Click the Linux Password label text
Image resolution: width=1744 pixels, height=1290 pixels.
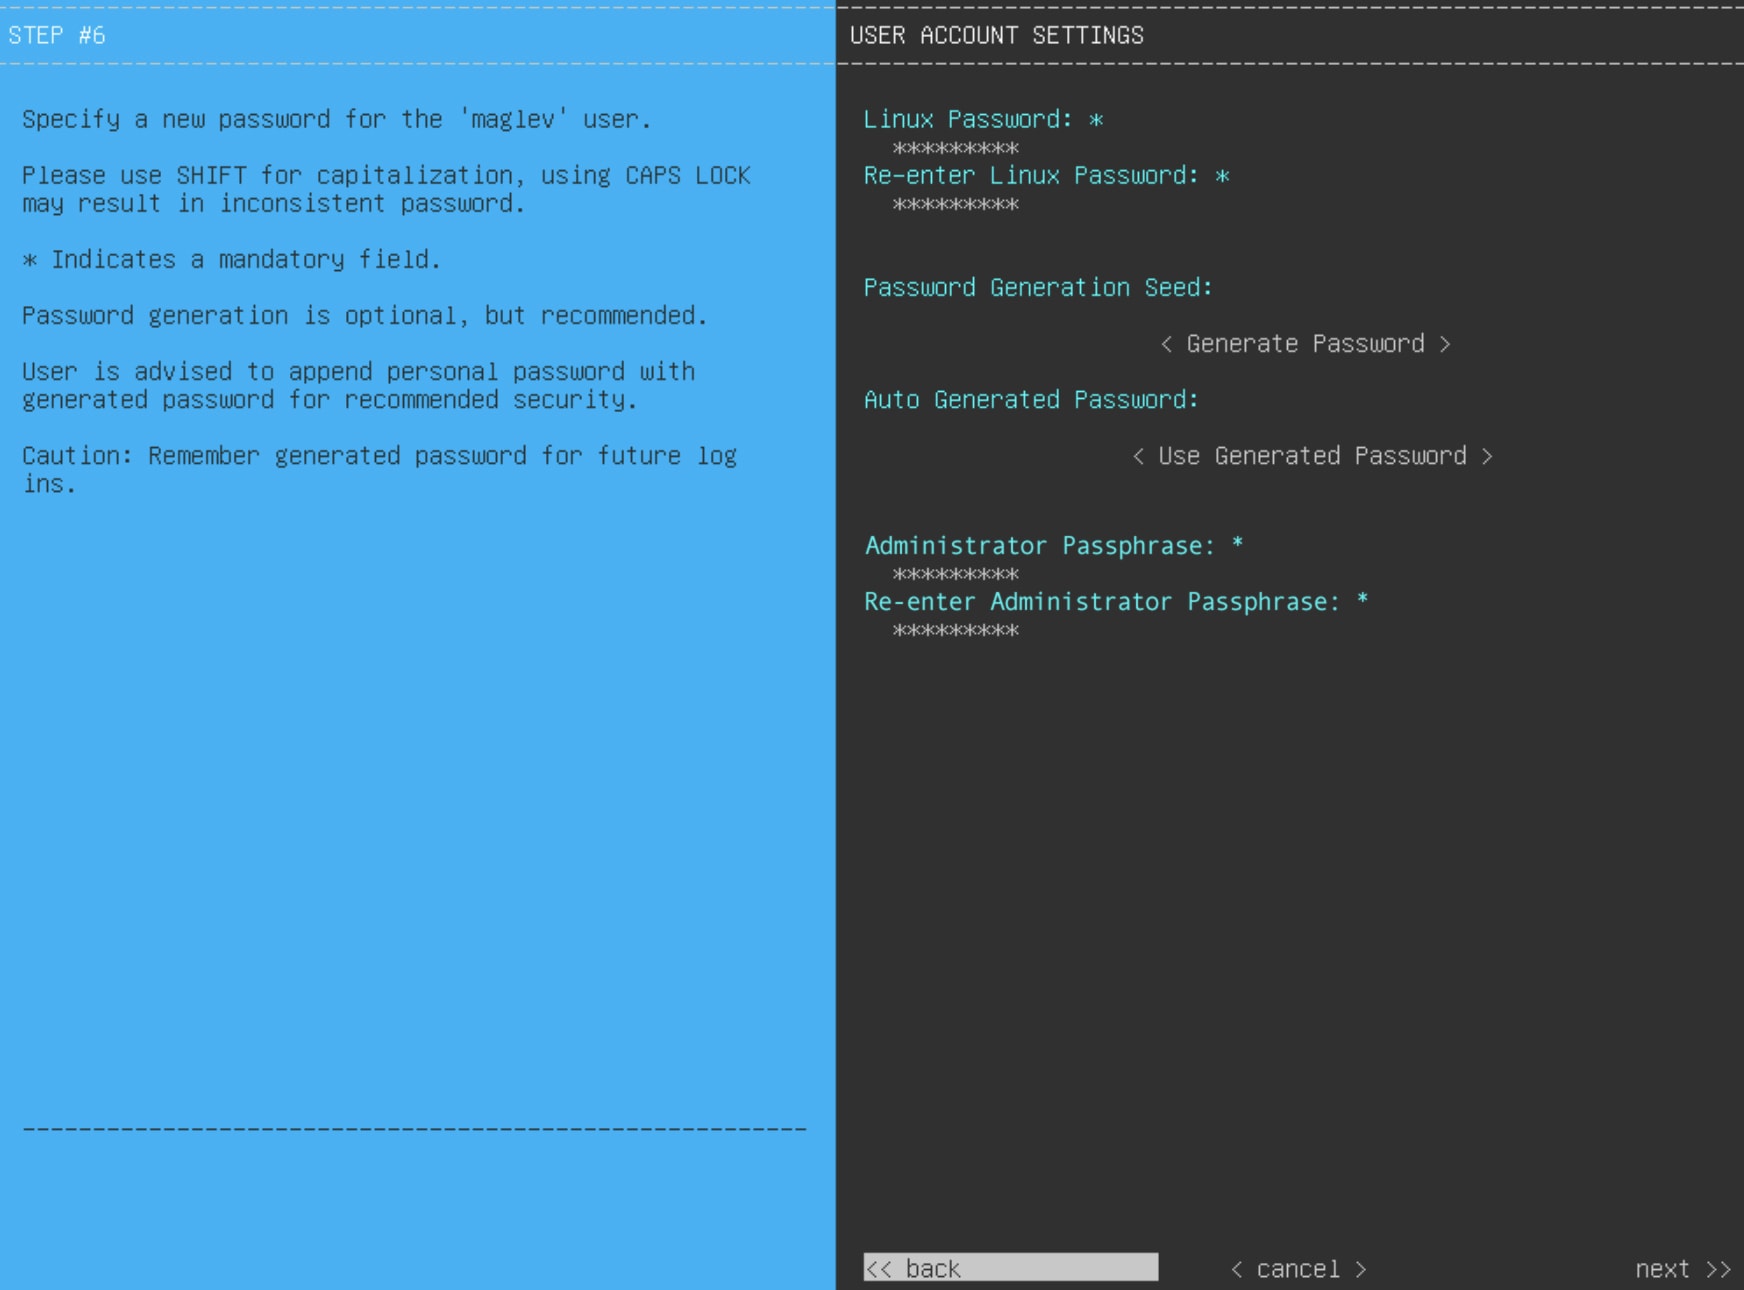pos(967,120)
